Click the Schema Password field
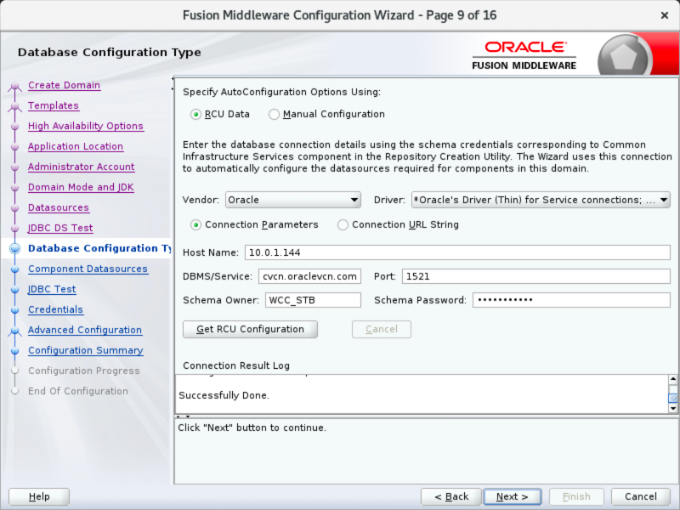This screenshot has height=510, width=680. 572,300
